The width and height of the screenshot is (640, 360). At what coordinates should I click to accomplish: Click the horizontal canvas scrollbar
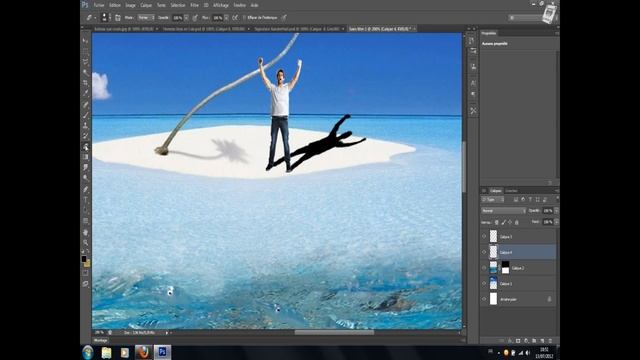click(x=334, y=333)
